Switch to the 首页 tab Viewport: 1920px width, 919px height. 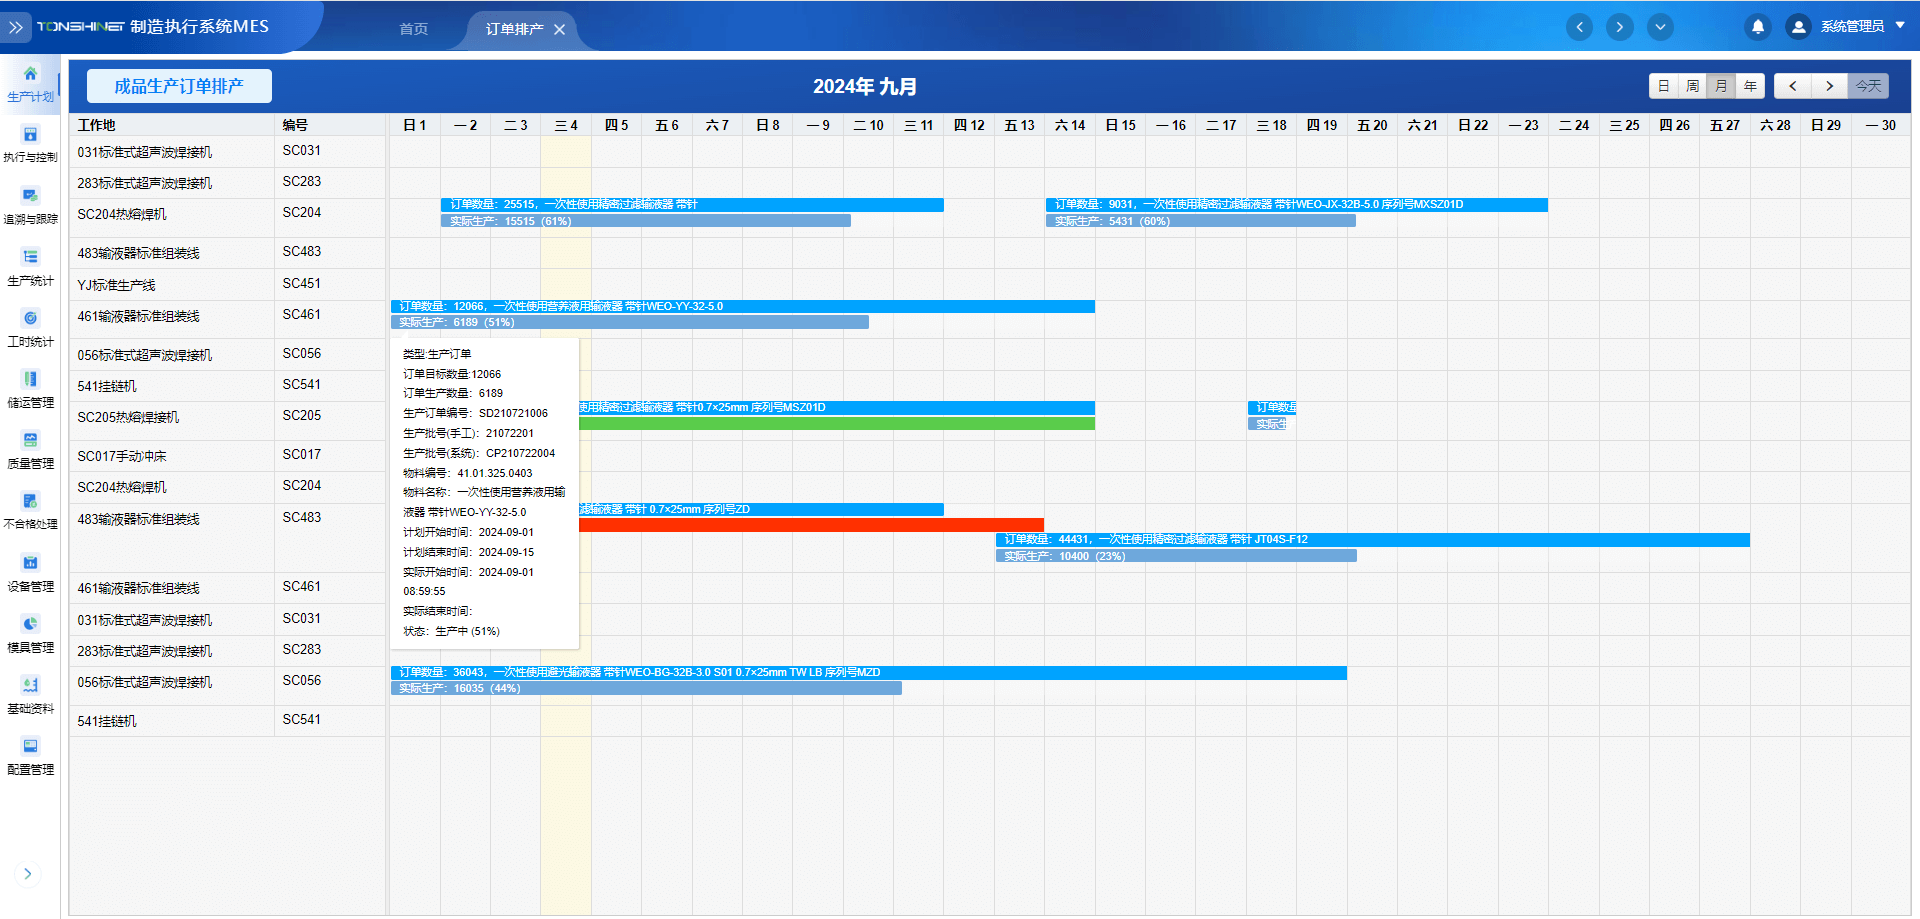coord(413,29)
